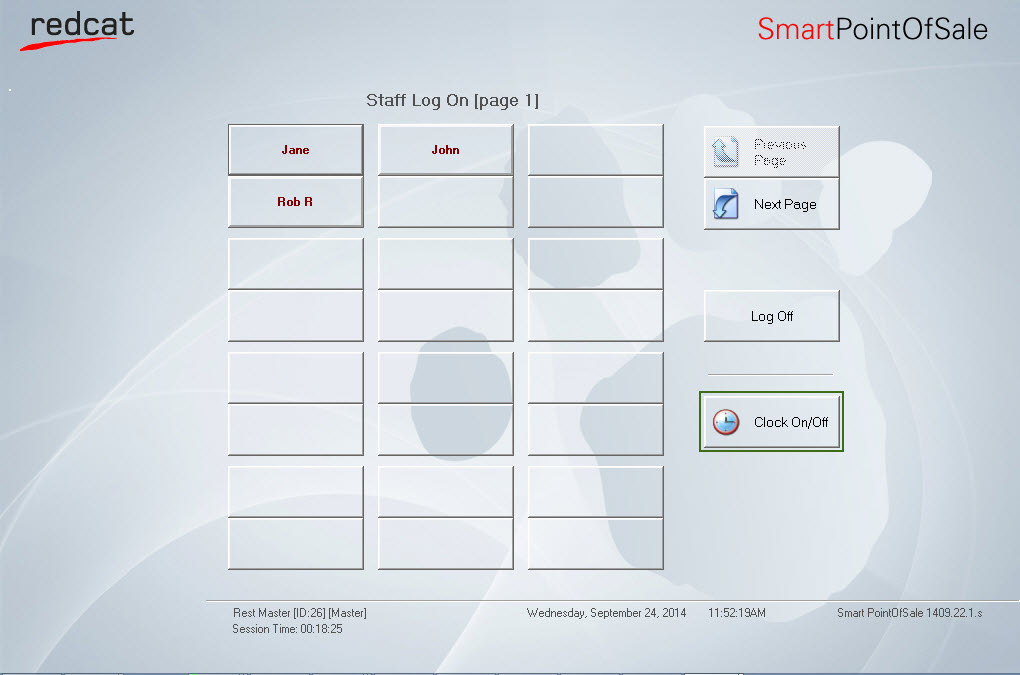Log on as staff member Jane
Image resolution: width=1020 pixels, height=675 pixels.
point(295,150)
